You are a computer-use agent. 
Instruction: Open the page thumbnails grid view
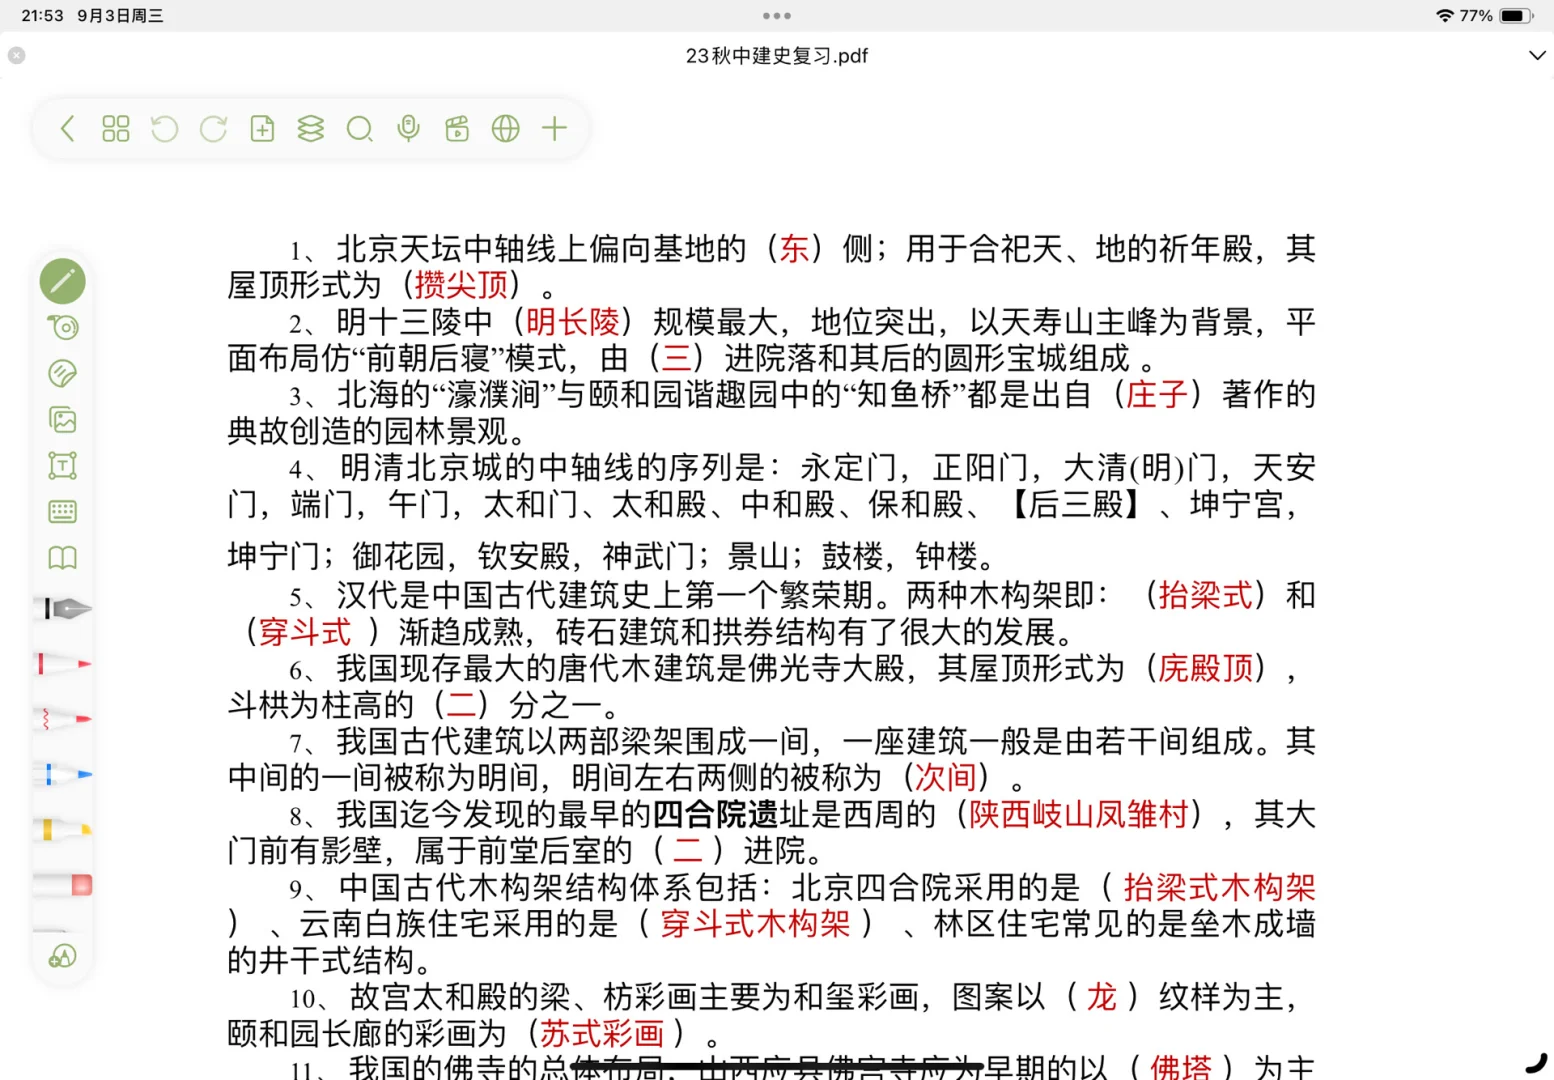115,129
